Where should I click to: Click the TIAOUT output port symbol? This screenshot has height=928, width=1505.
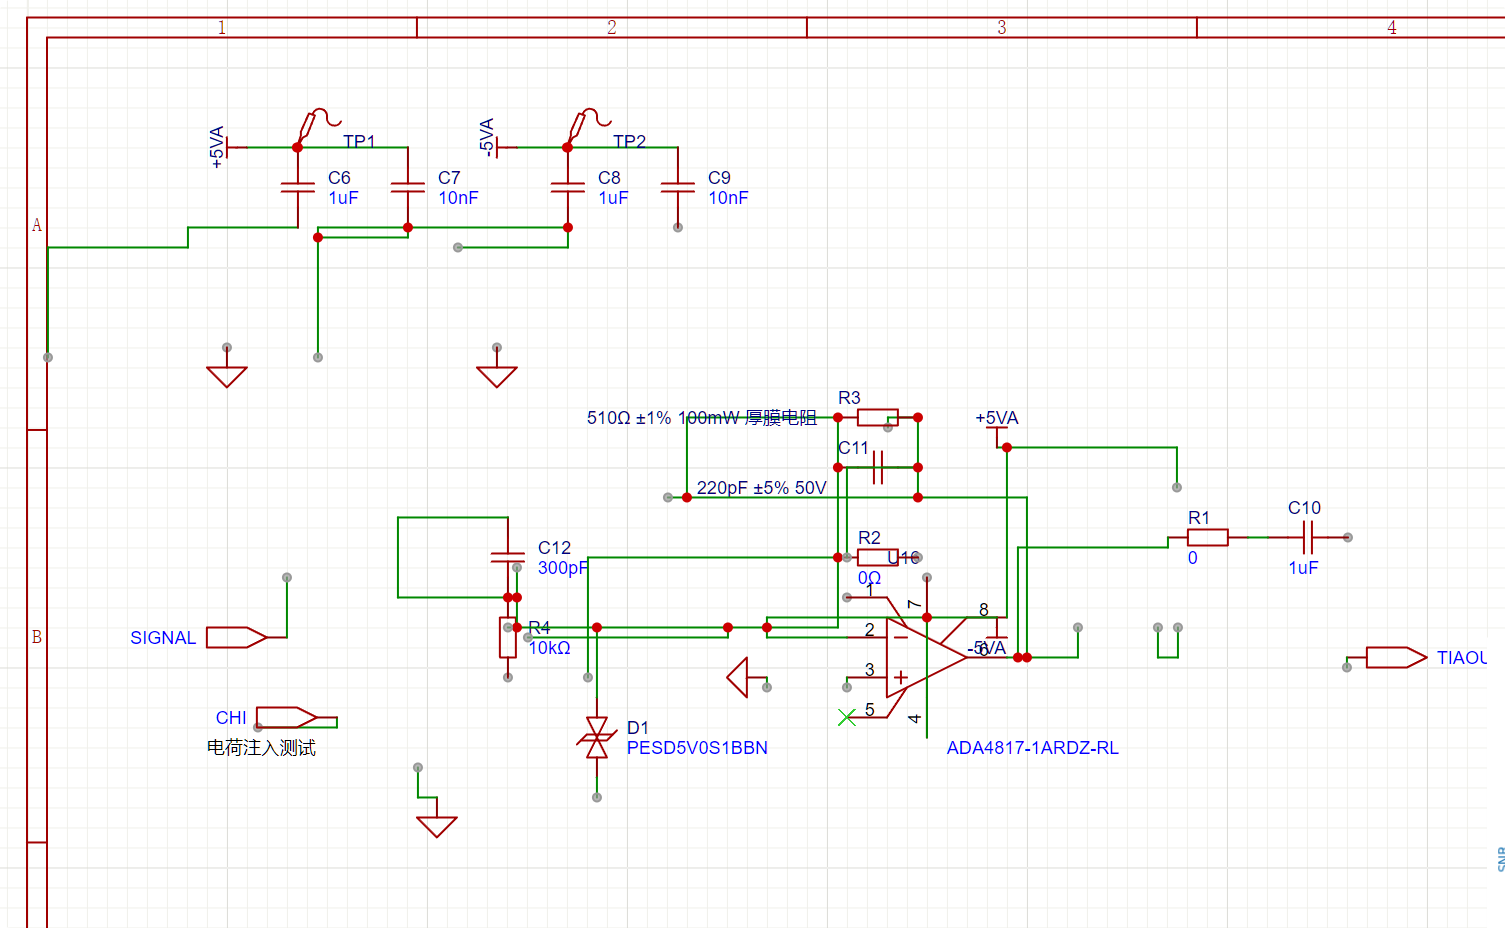point(1395,657)
